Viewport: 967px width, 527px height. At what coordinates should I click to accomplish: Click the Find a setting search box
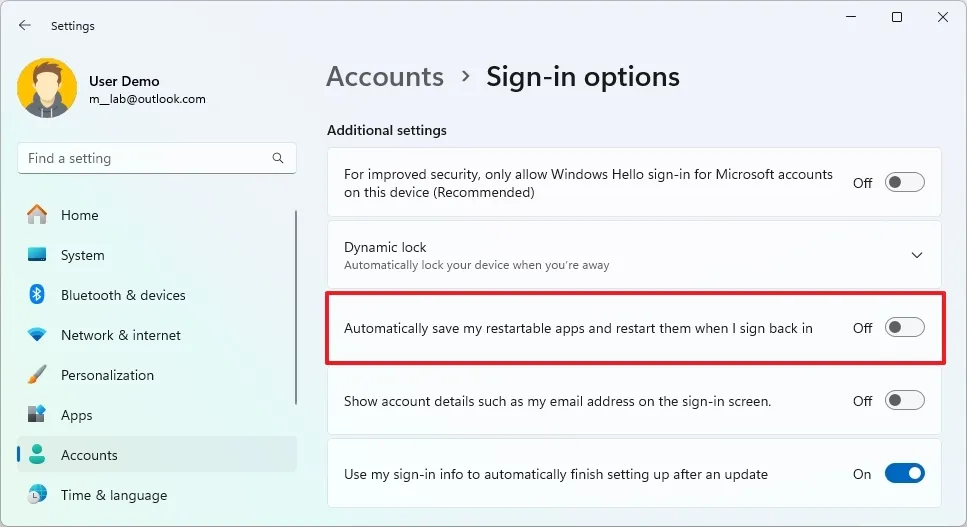click(x=157, y=158)
